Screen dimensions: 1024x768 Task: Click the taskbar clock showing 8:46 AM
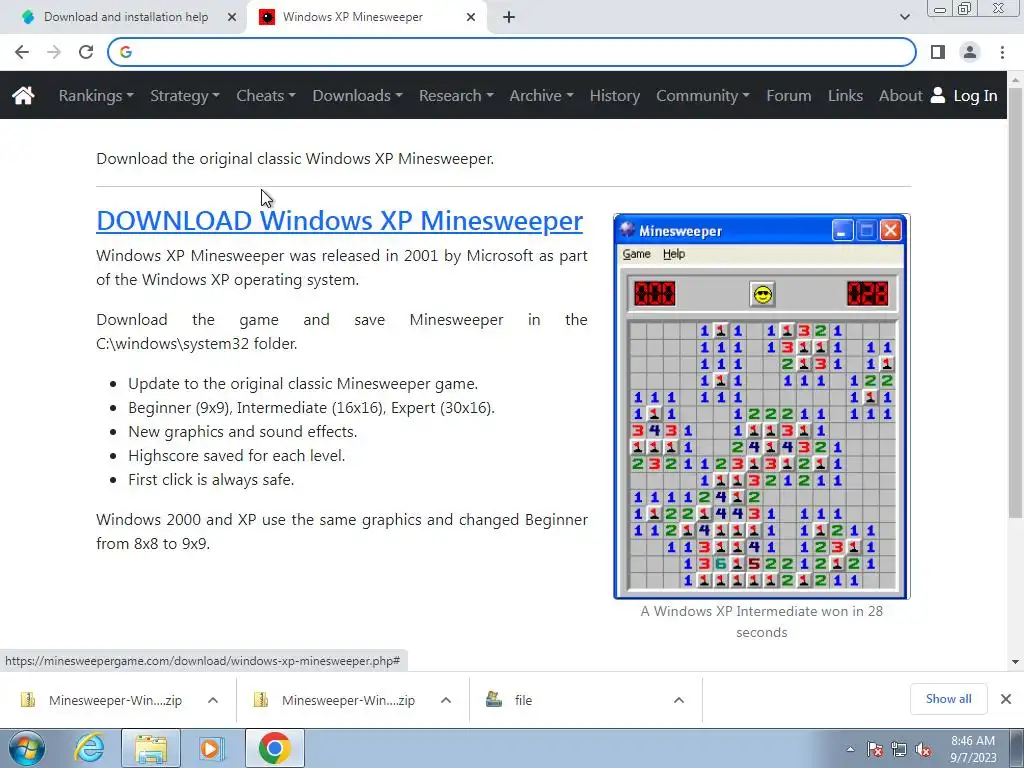coord(972,749)
